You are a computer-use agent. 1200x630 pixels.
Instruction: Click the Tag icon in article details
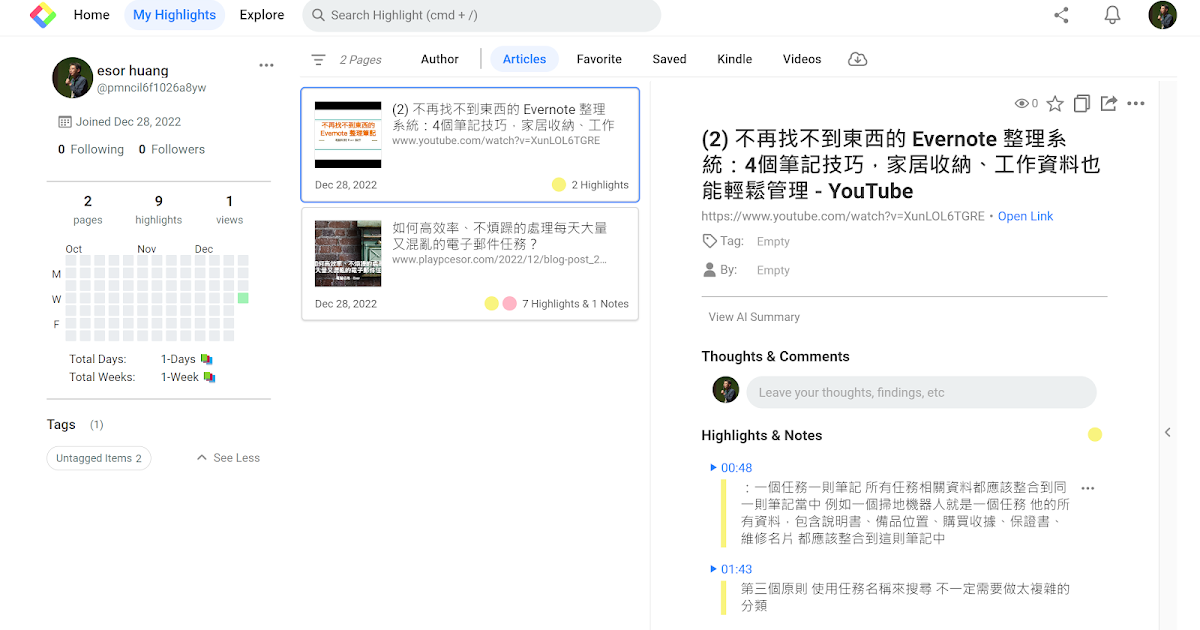click(x=709, y=241)
